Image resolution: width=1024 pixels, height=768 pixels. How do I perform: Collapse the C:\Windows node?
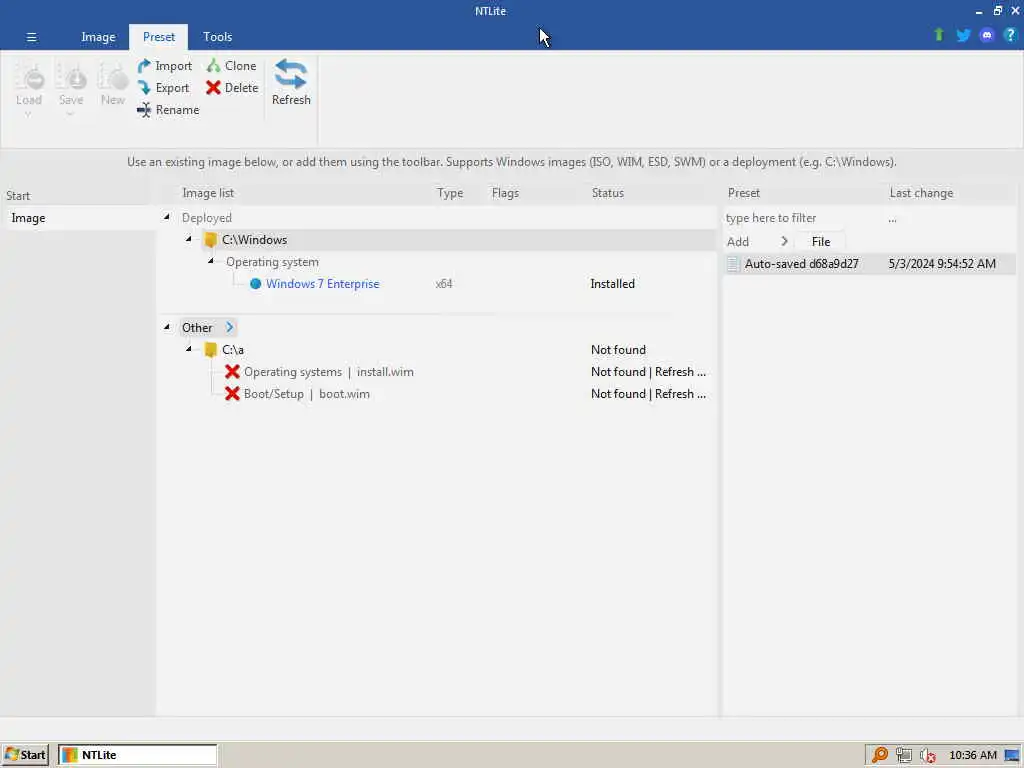point(188,239)
